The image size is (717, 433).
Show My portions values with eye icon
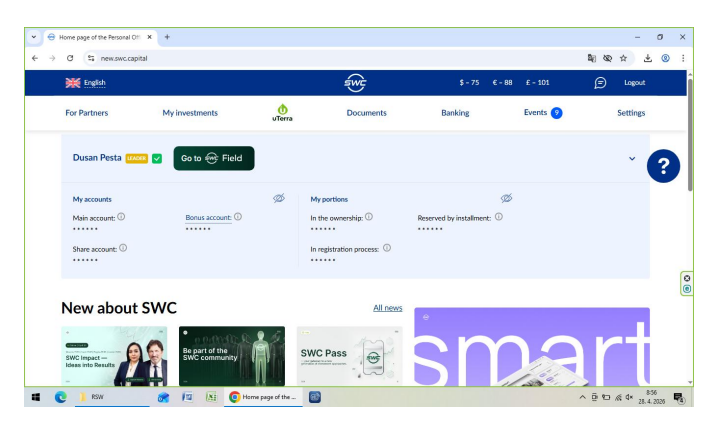coord(506,198)
